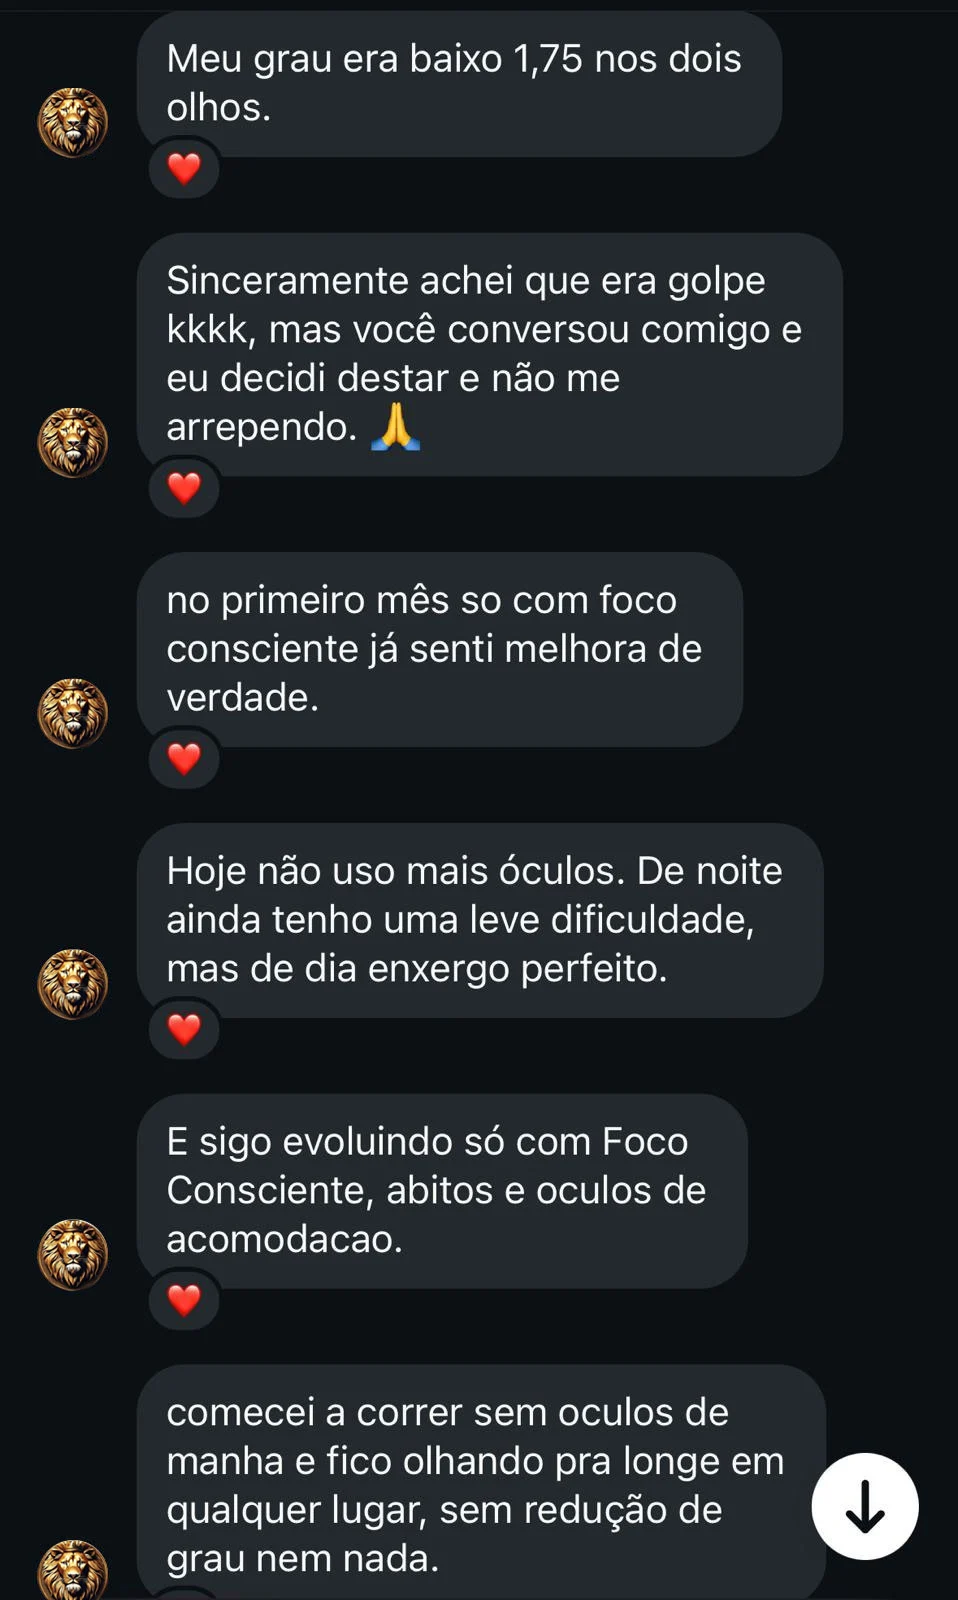Tap the lion avatar beside the "comecei a correr" message
The image size is (958, 1600).
coord(72,1571)
